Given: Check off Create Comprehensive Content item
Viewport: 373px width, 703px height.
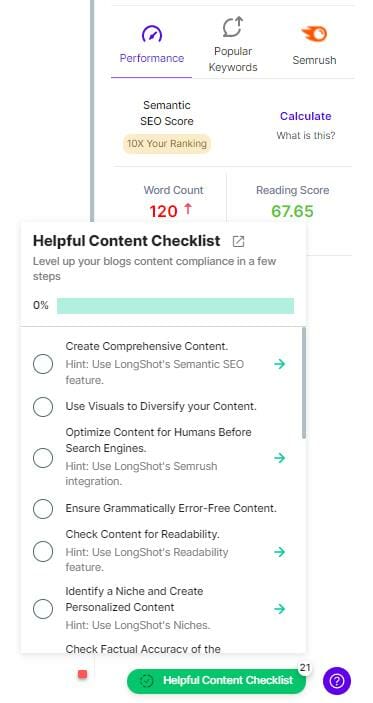Looking at the screenshot, I should [43, 364].
